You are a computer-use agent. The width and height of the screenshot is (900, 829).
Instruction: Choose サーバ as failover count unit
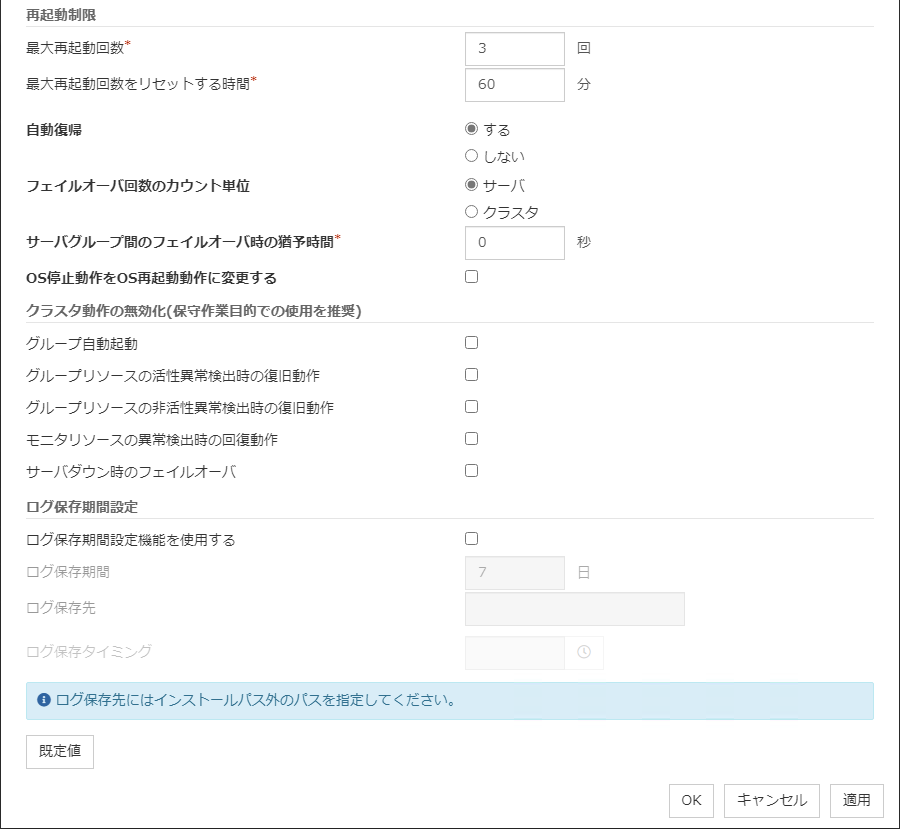click(472, 185)
